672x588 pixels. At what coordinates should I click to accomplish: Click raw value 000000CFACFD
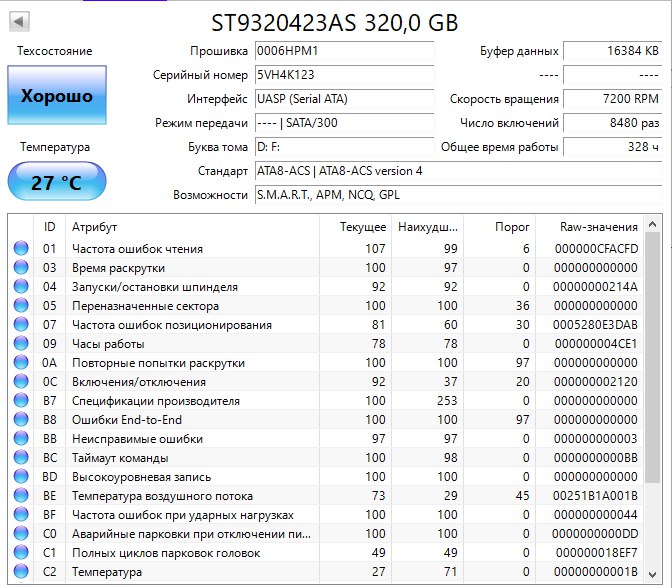click(596, 249)
